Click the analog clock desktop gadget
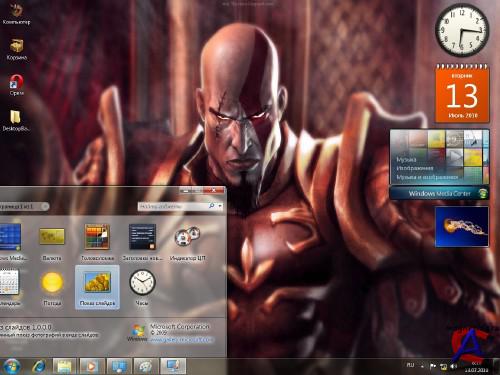500x375 pixels. point(462,30)
